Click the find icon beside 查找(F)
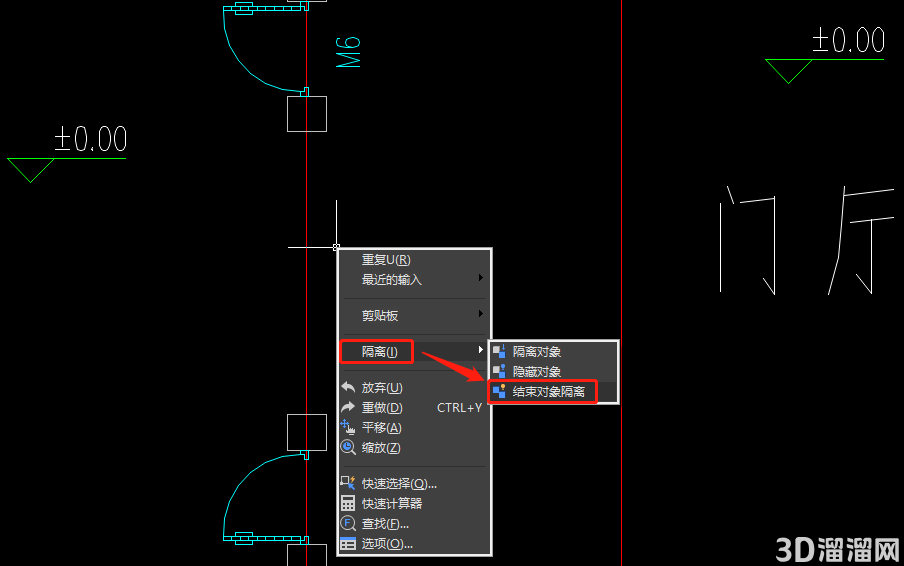 click(x=348, y=523)
